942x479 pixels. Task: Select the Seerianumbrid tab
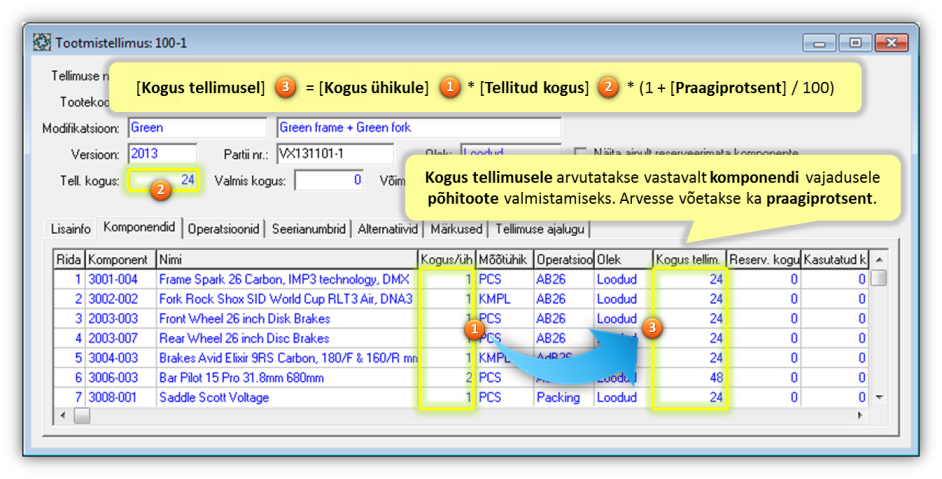[312, 229]
